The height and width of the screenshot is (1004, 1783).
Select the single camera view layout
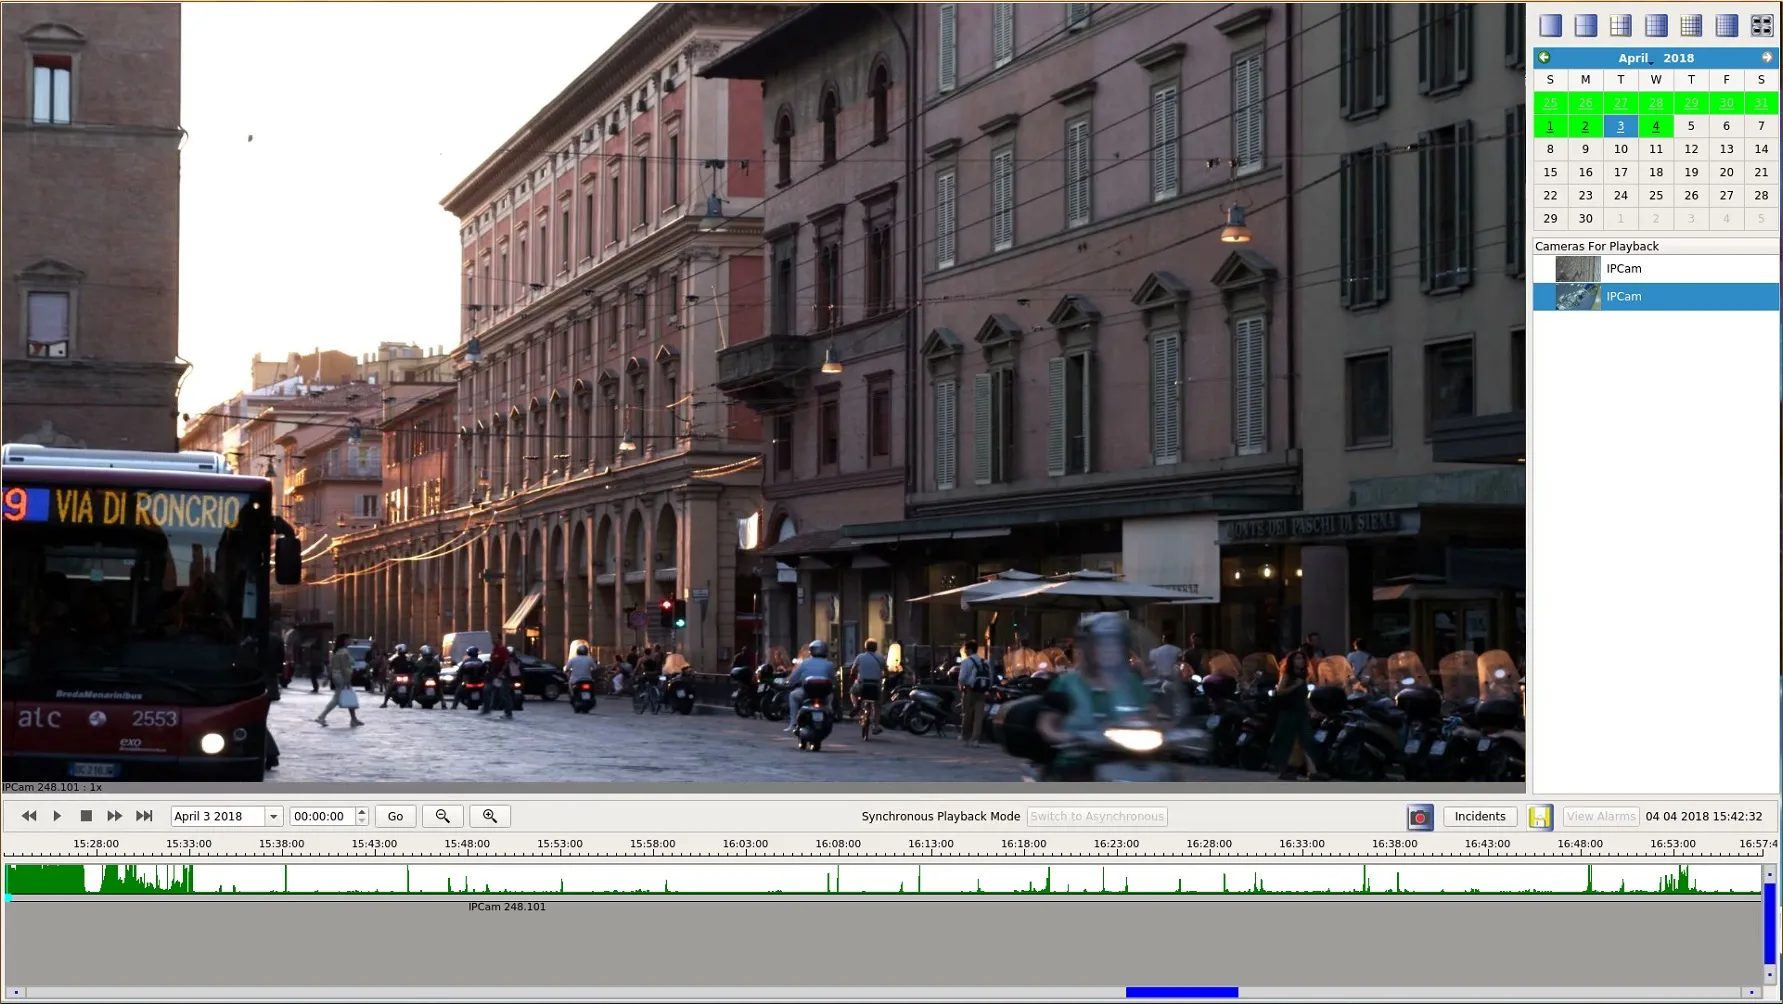pyautogui.click(x=1550, y=26)
